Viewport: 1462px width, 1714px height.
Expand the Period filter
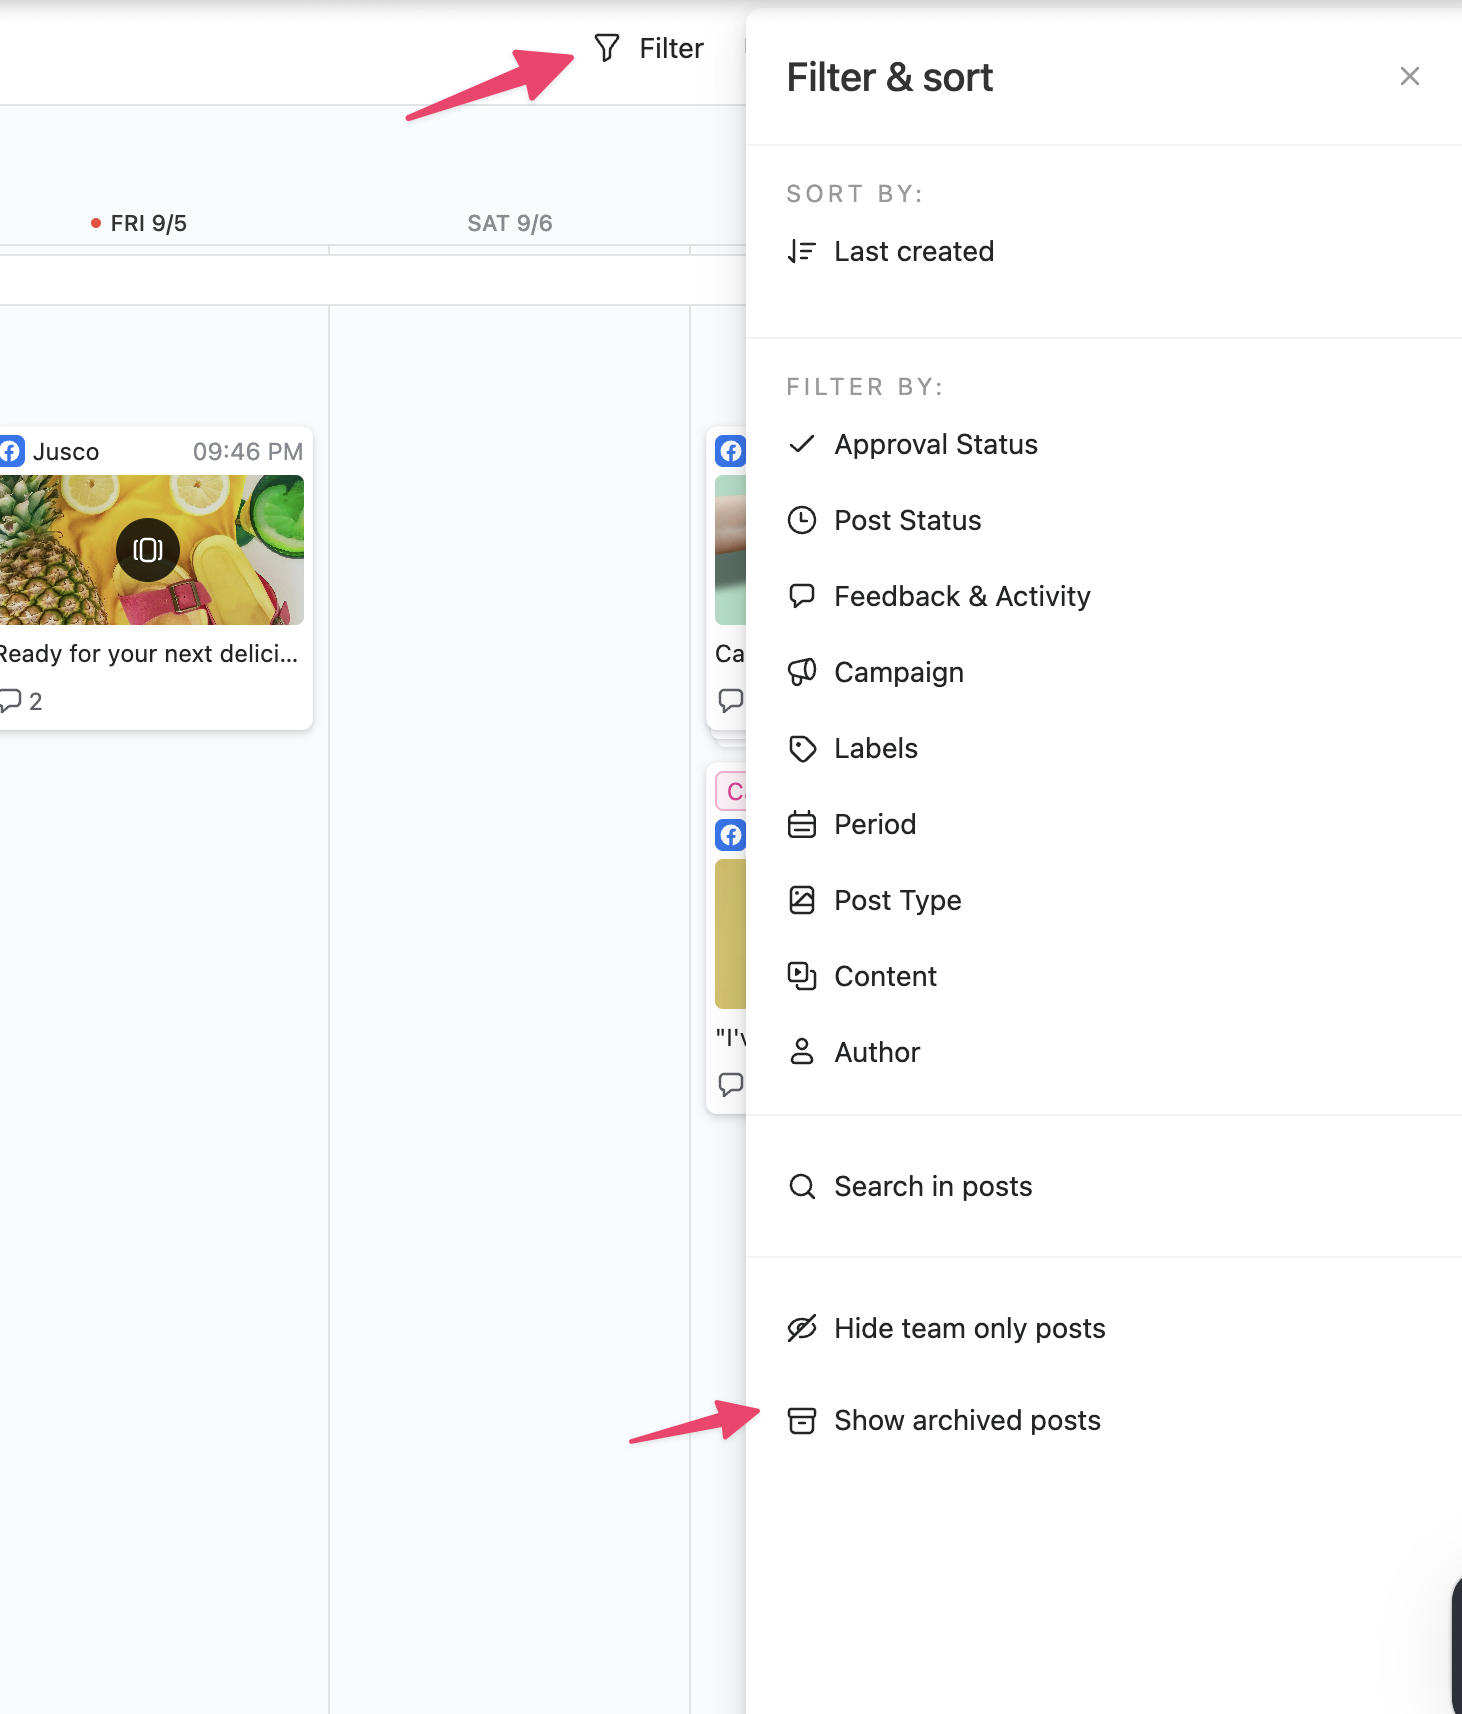pos(874,824)
